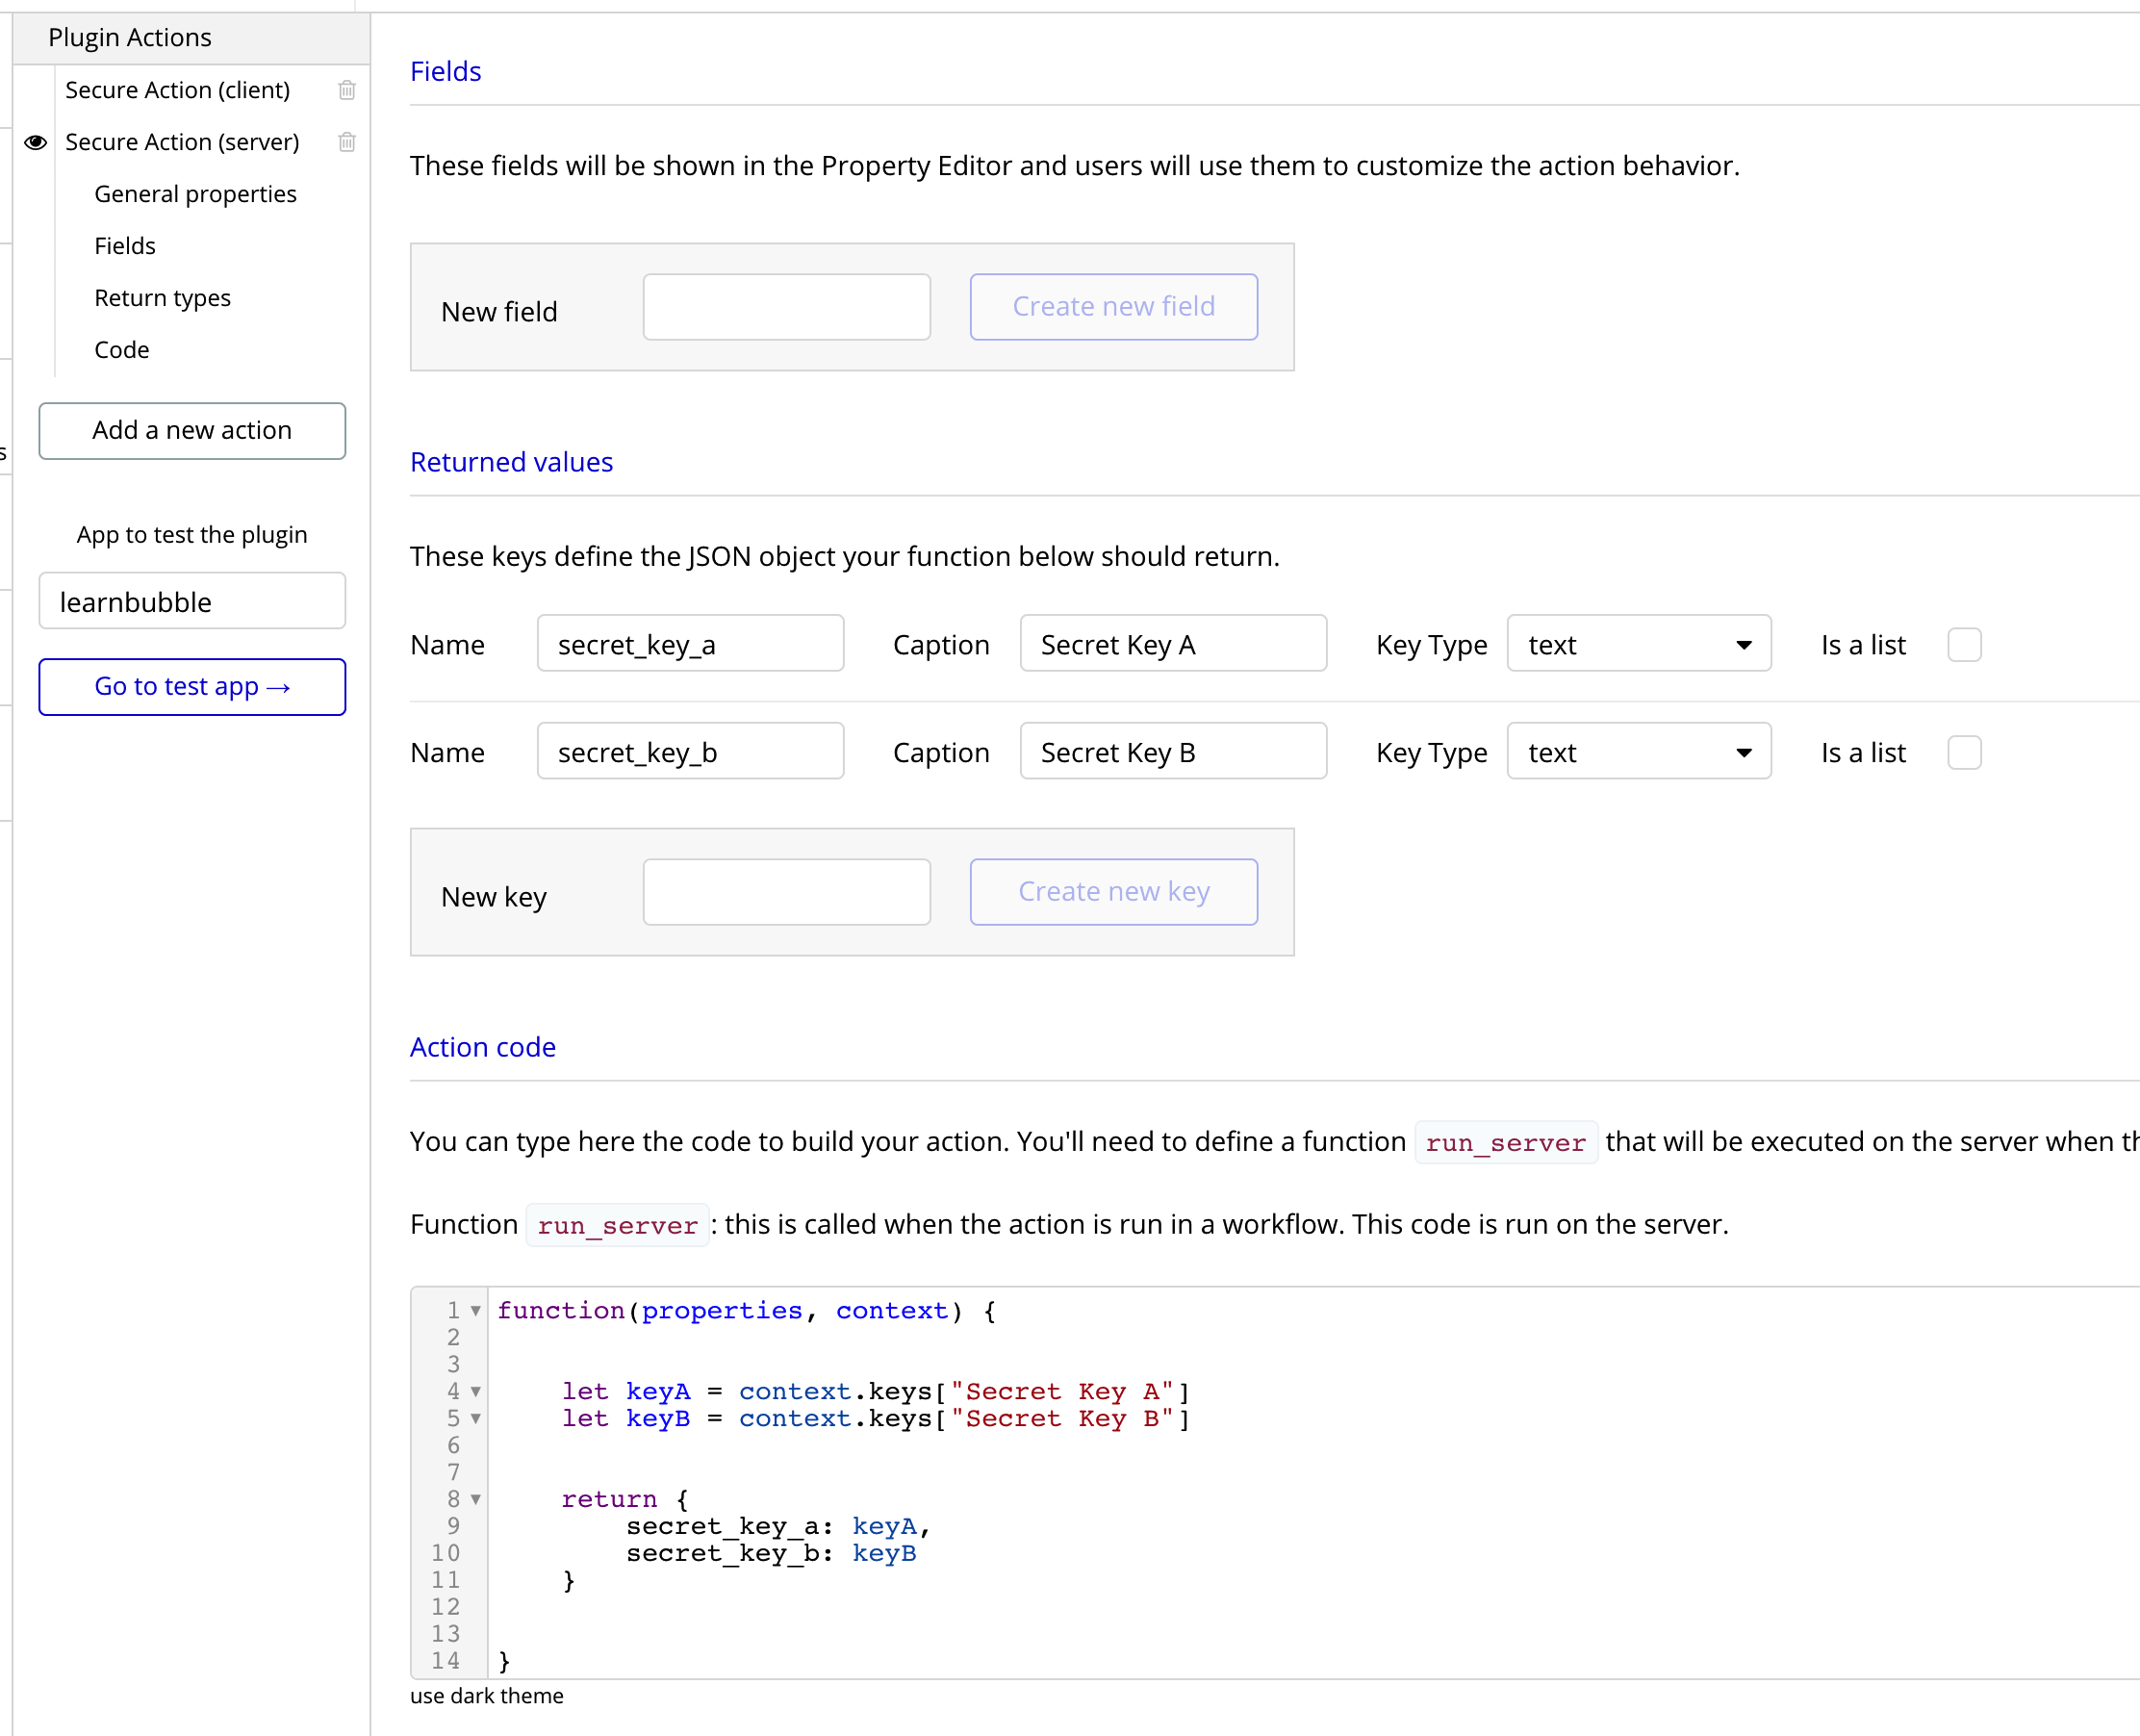Check 'Is a list' for secret_key_b
Viewport: 2140px width, 1736px height.
click(1963, 752)
